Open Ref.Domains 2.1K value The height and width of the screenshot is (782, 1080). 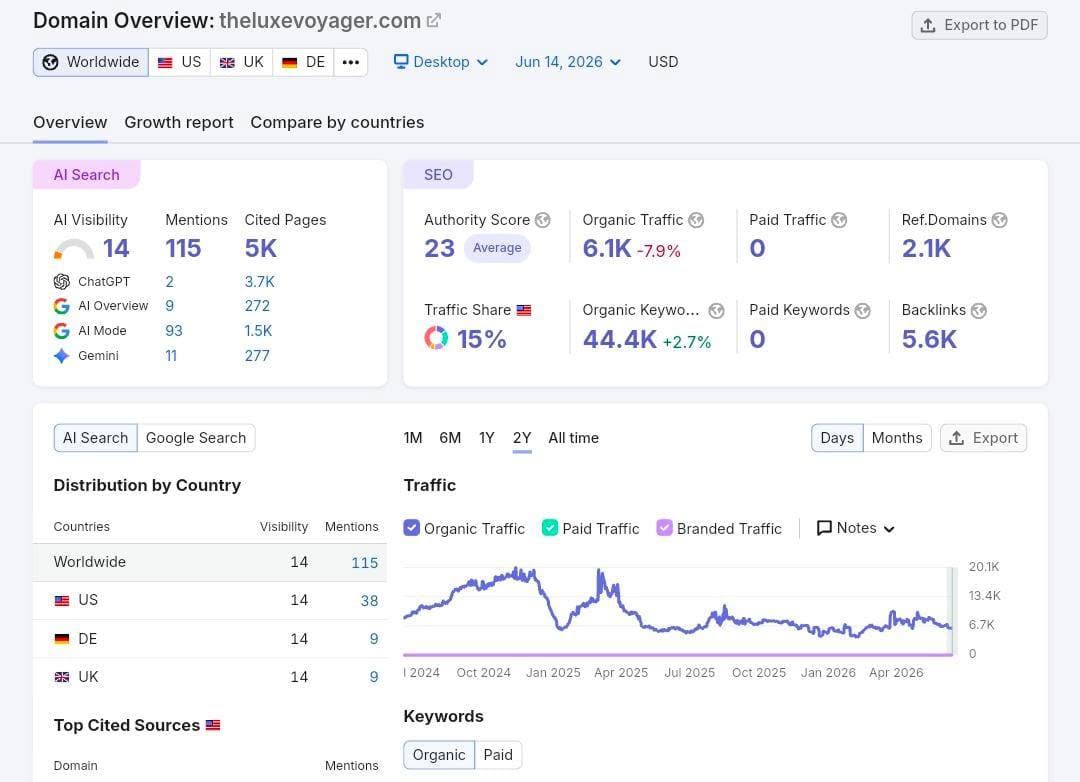[926, 248]
